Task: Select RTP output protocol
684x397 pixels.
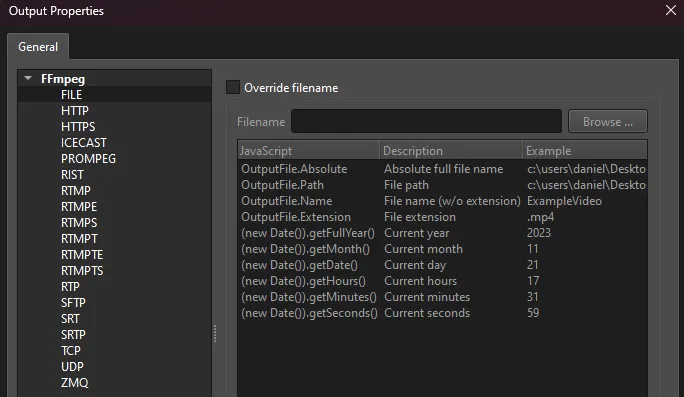Action: (114, 287)
